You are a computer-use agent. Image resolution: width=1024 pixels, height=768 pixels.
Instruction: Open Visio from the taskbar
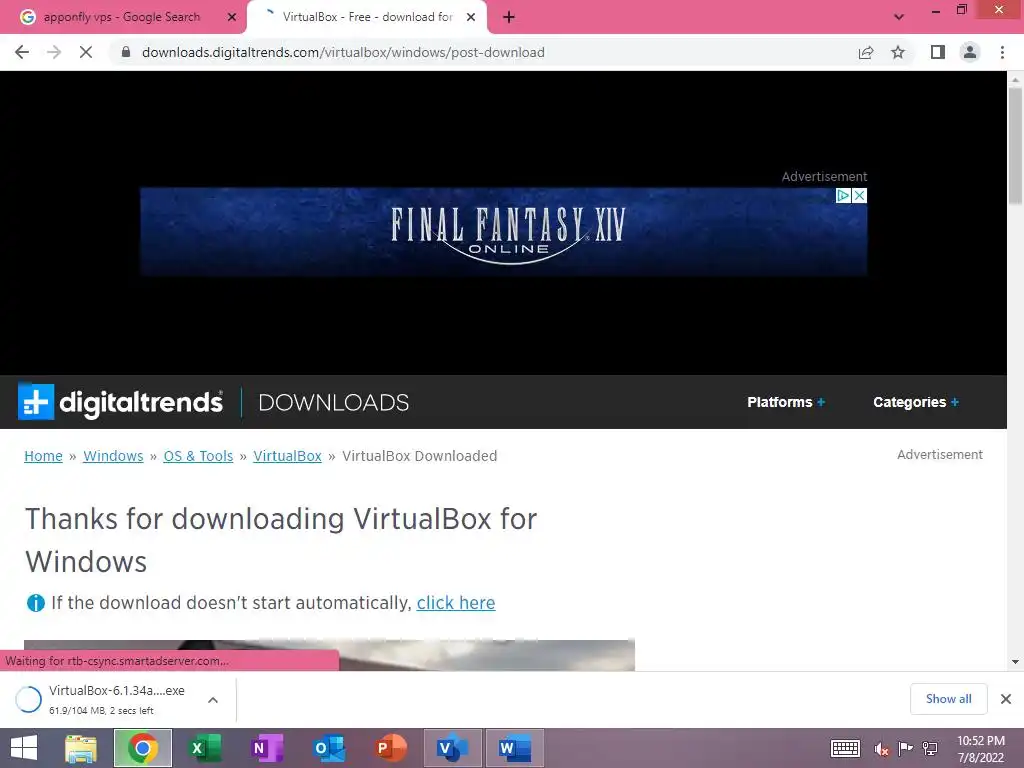coord(453,748)
